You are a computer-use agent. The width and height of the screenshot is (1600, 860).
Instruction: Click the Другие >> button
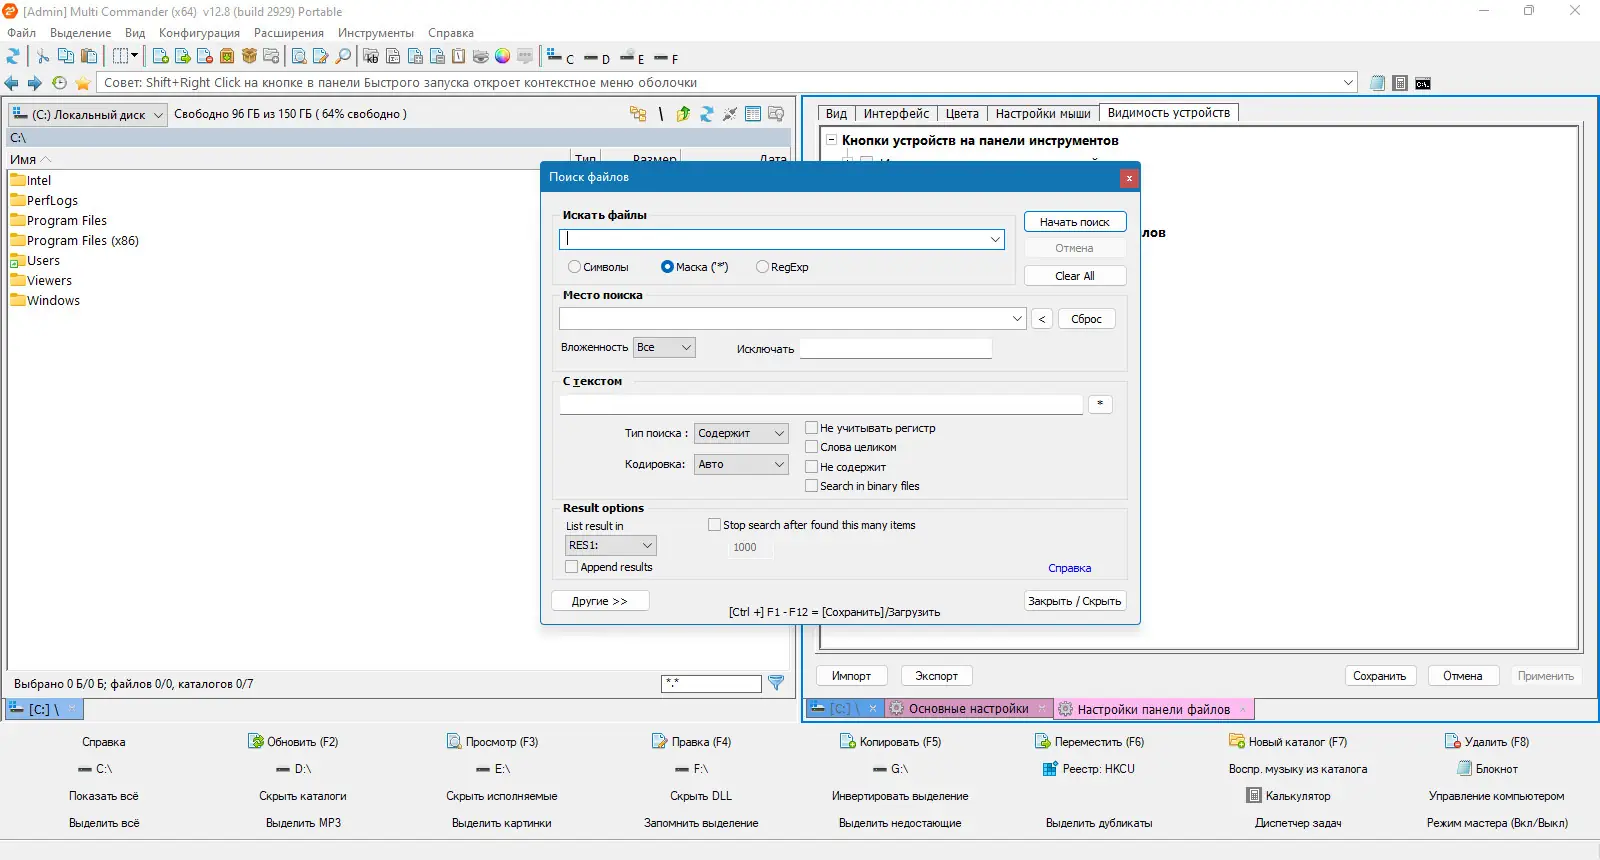600,601
